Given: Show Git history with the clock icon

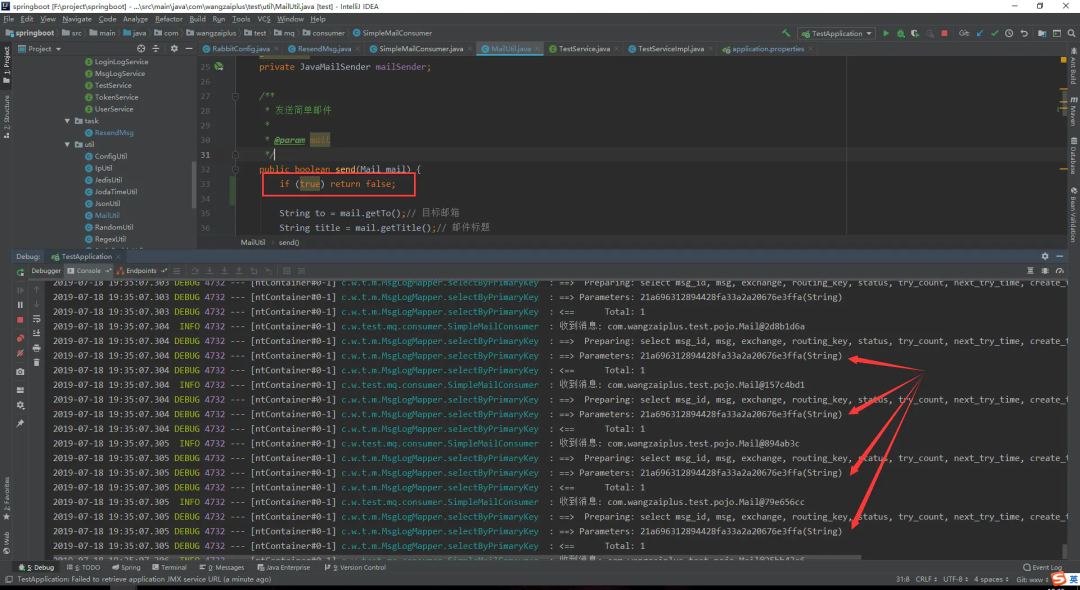Looking at the screenshot, I should (1009, 33).
